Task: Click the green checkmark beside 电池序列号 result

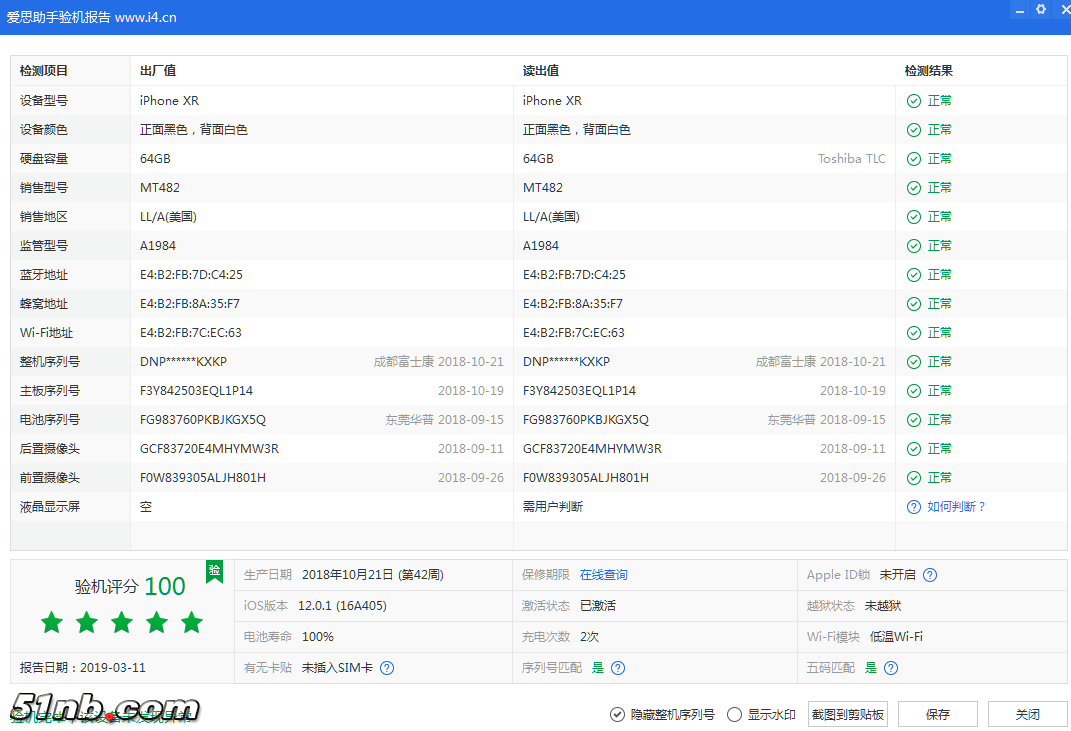Action: tap(913, 419)
